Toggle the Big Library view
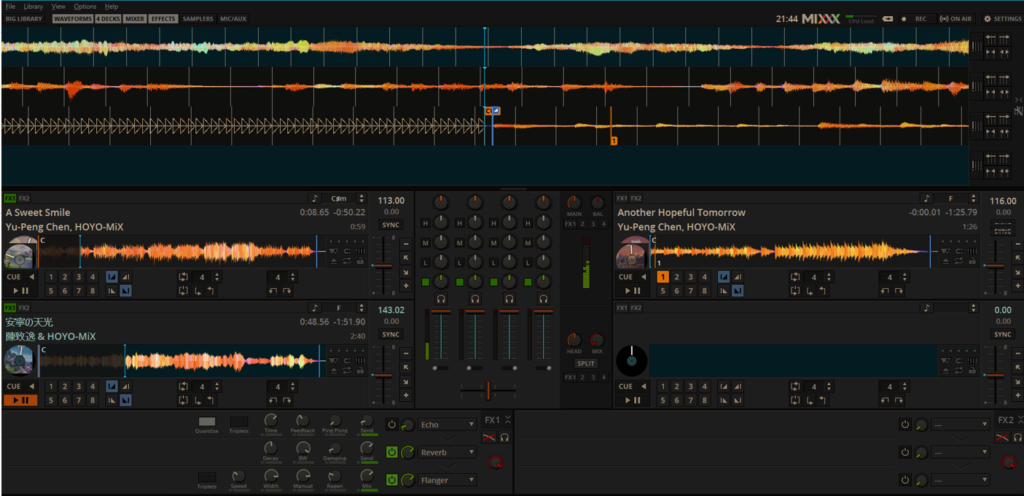This screenshot has height=496, width=1024. pyautogui.click(x=24, y=19)
